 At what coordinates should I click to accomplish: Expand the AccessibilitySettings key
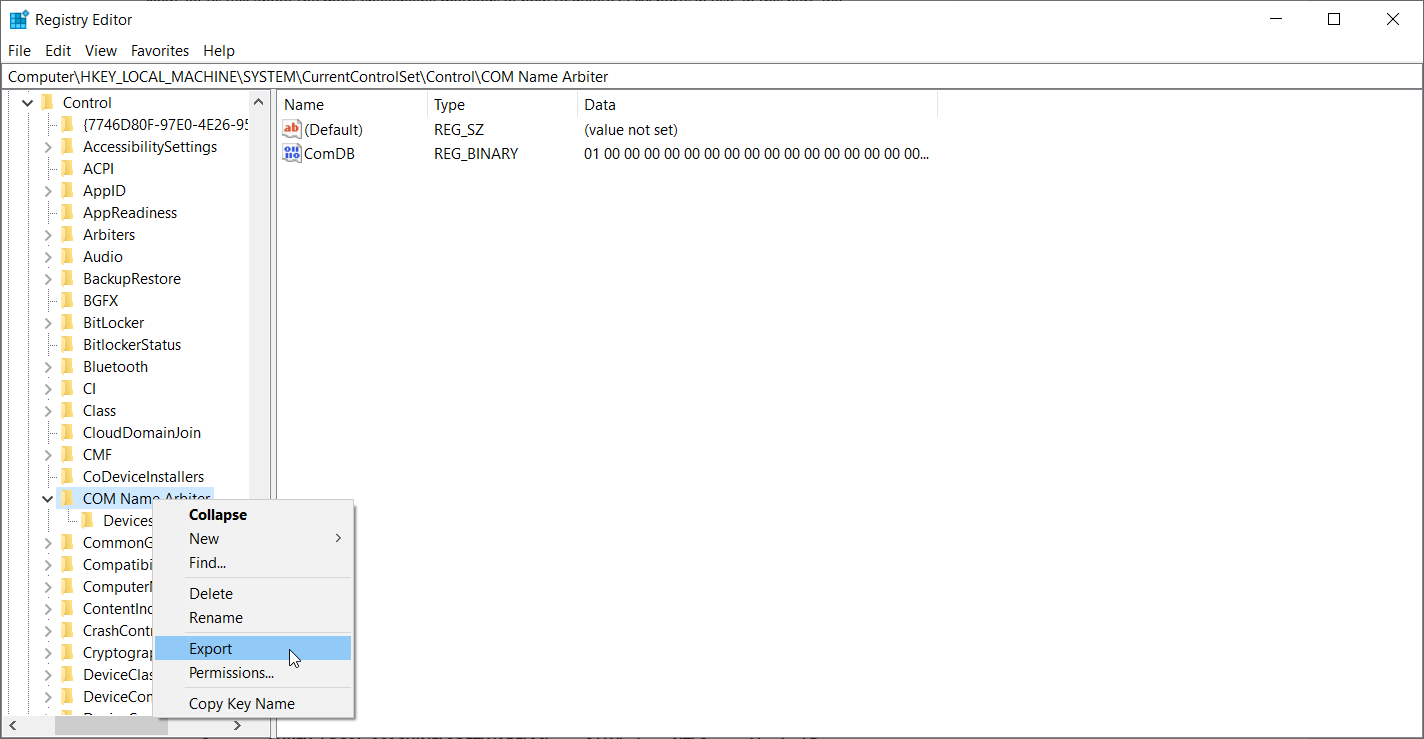pyautogui.click(x=48, y=146)
